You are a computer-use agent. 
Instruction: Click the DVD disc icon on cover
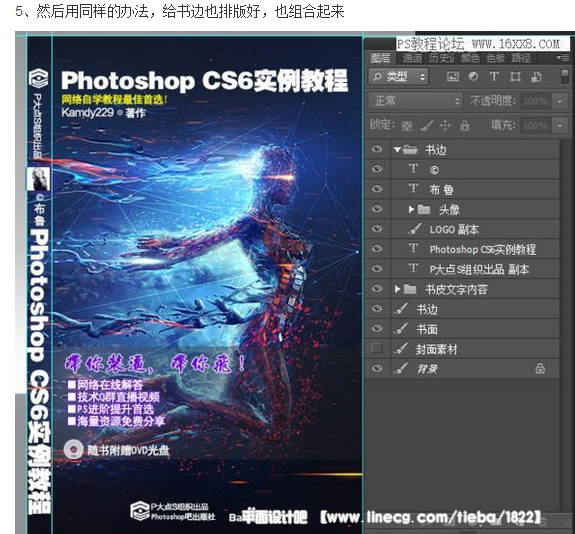73,449
